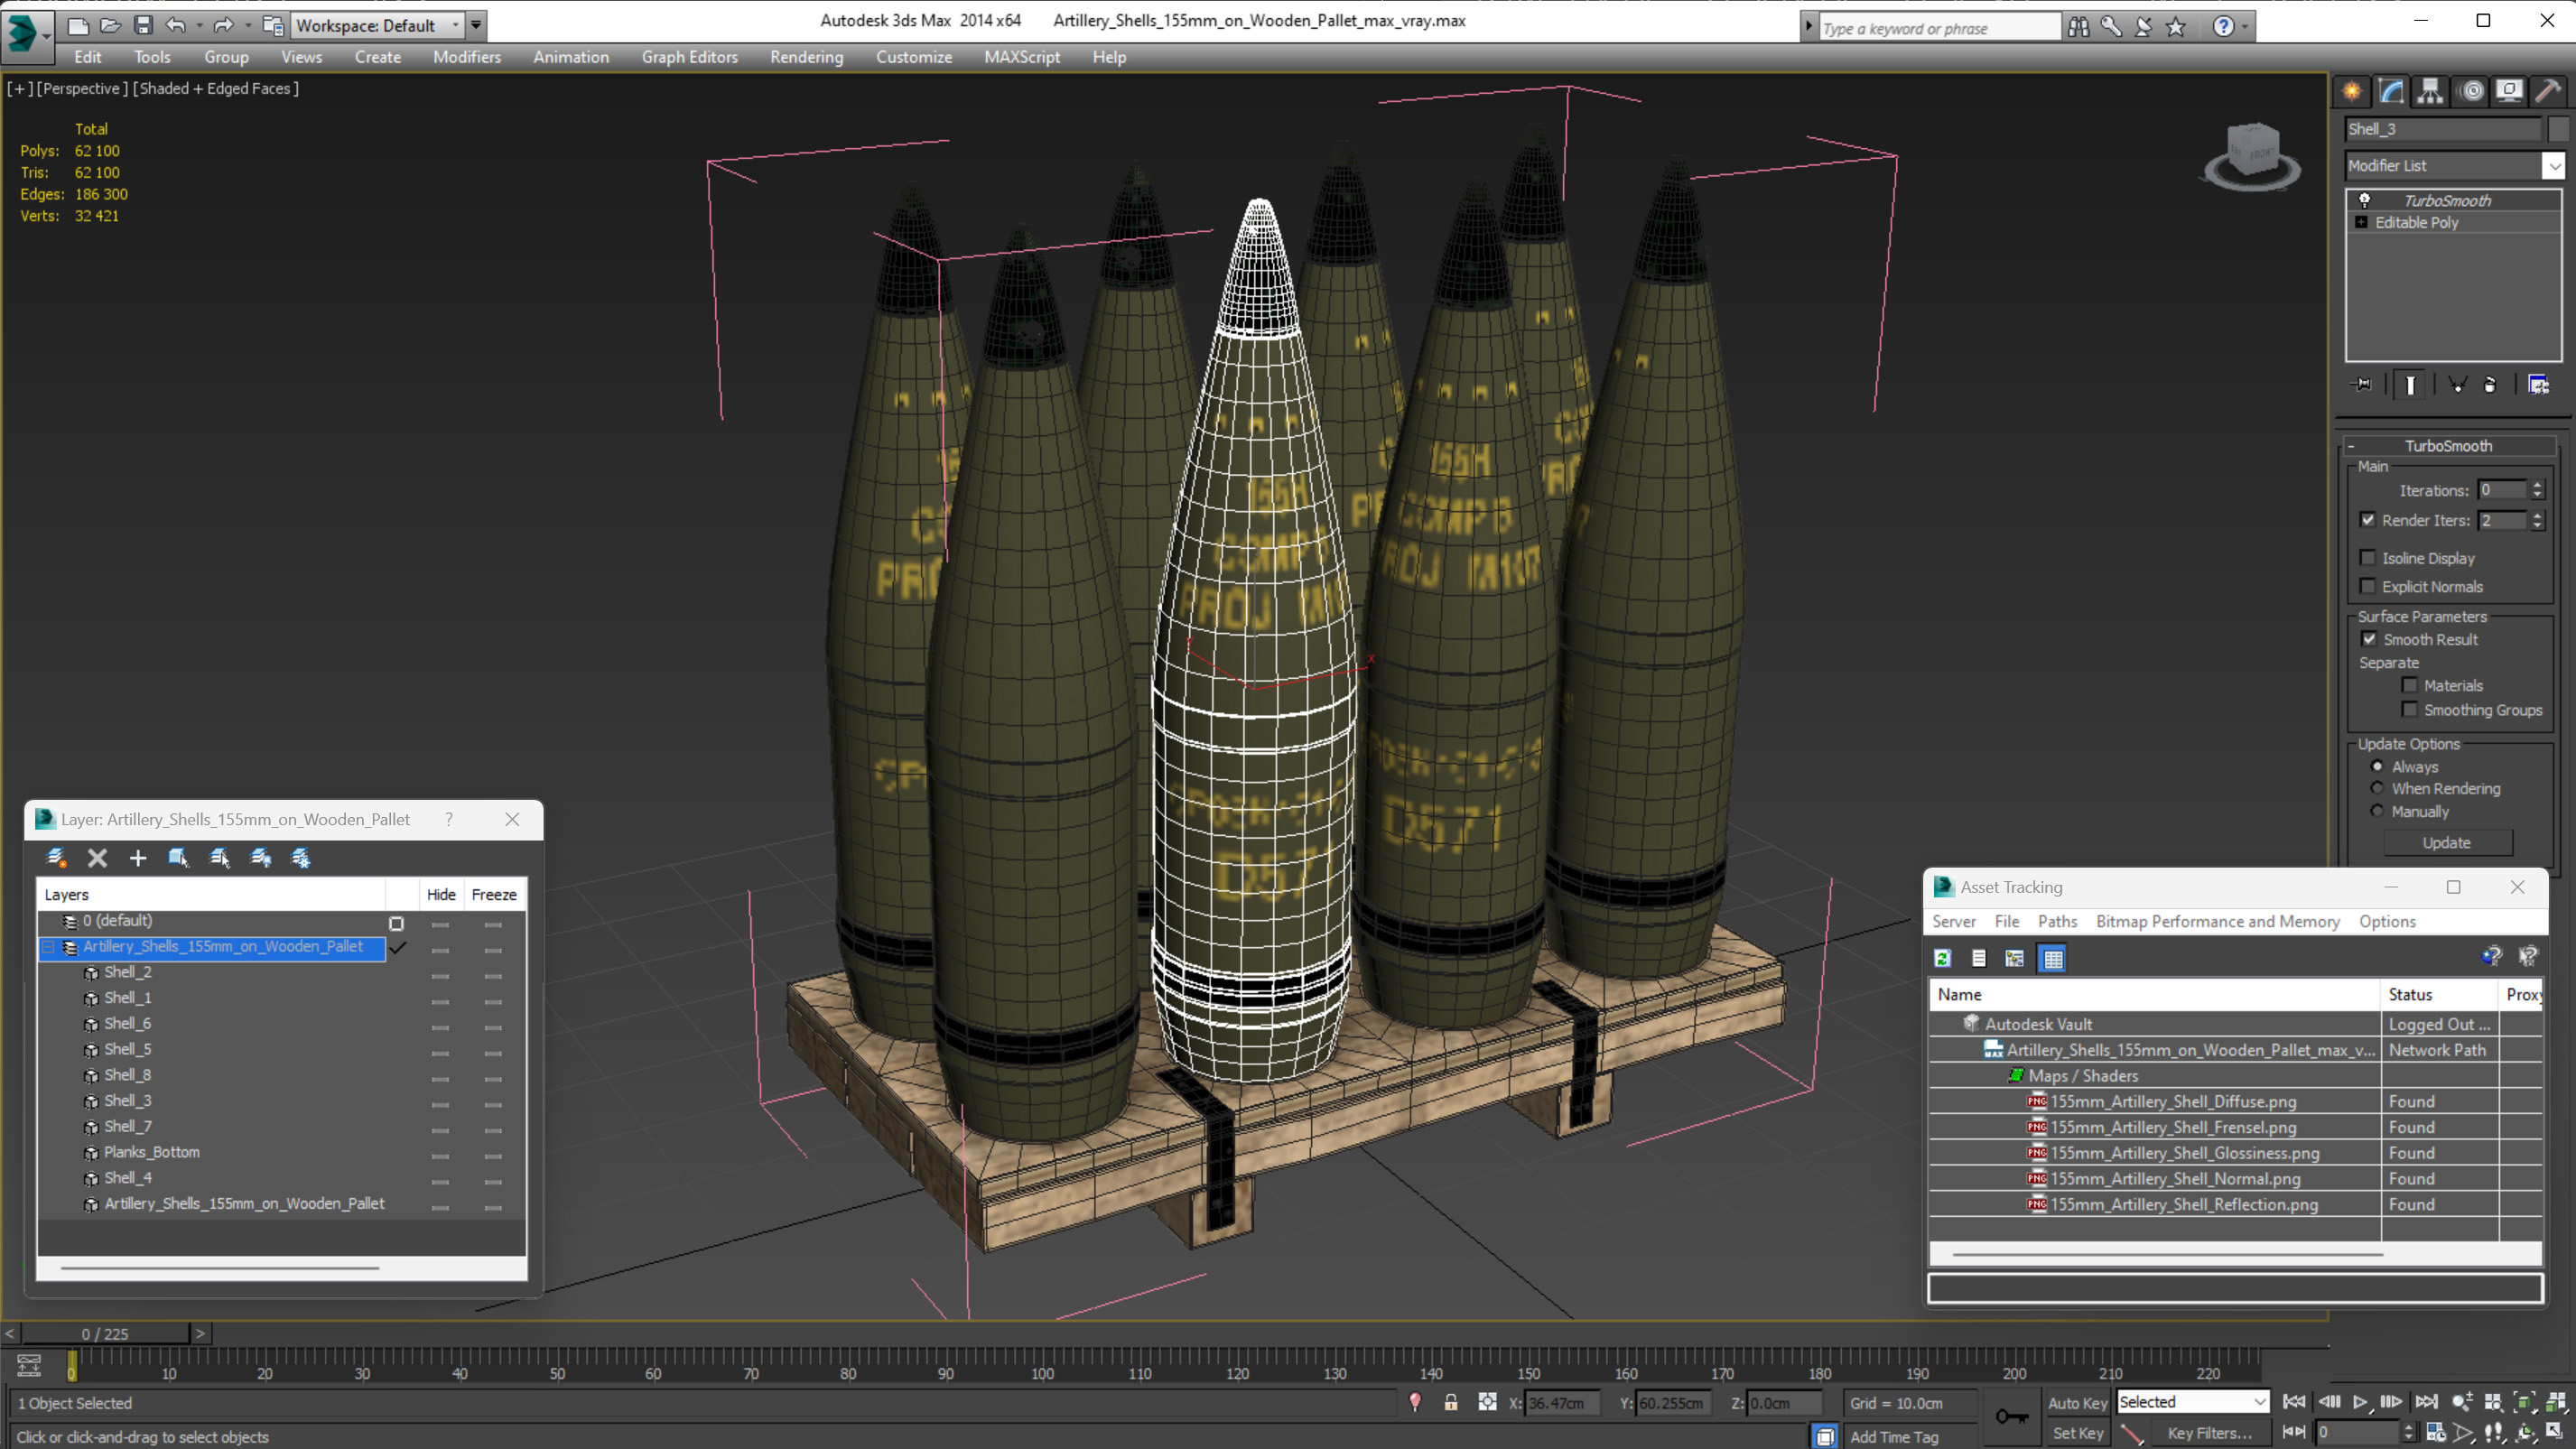The height and width of the screenshot is (1449, 2576).
Task: Click the Perspective viewport label
Action: click(82, 88)
